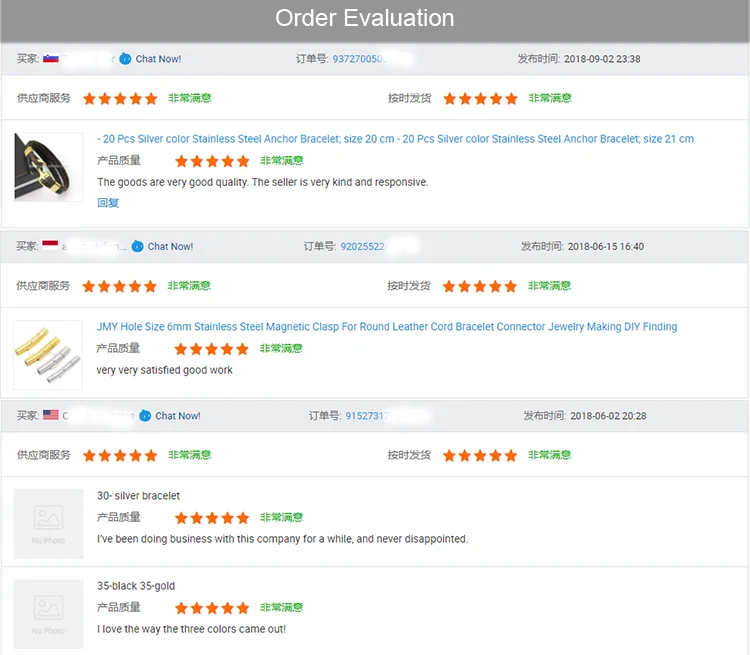Click the 供应商服务 star rating in the first review
This screenshot has height=655, width=750.
click(x=120, y=99)
